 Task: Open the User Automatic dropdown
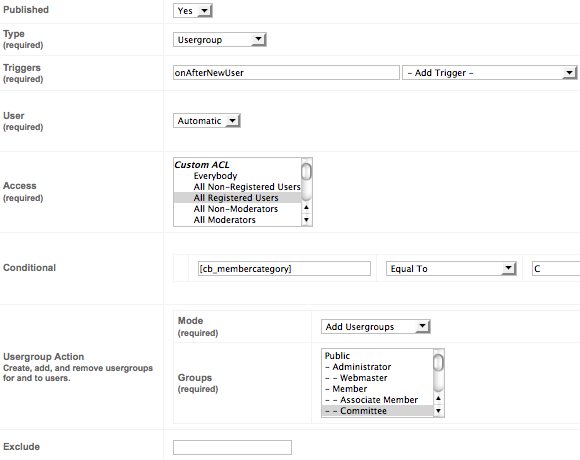point(207,121)
